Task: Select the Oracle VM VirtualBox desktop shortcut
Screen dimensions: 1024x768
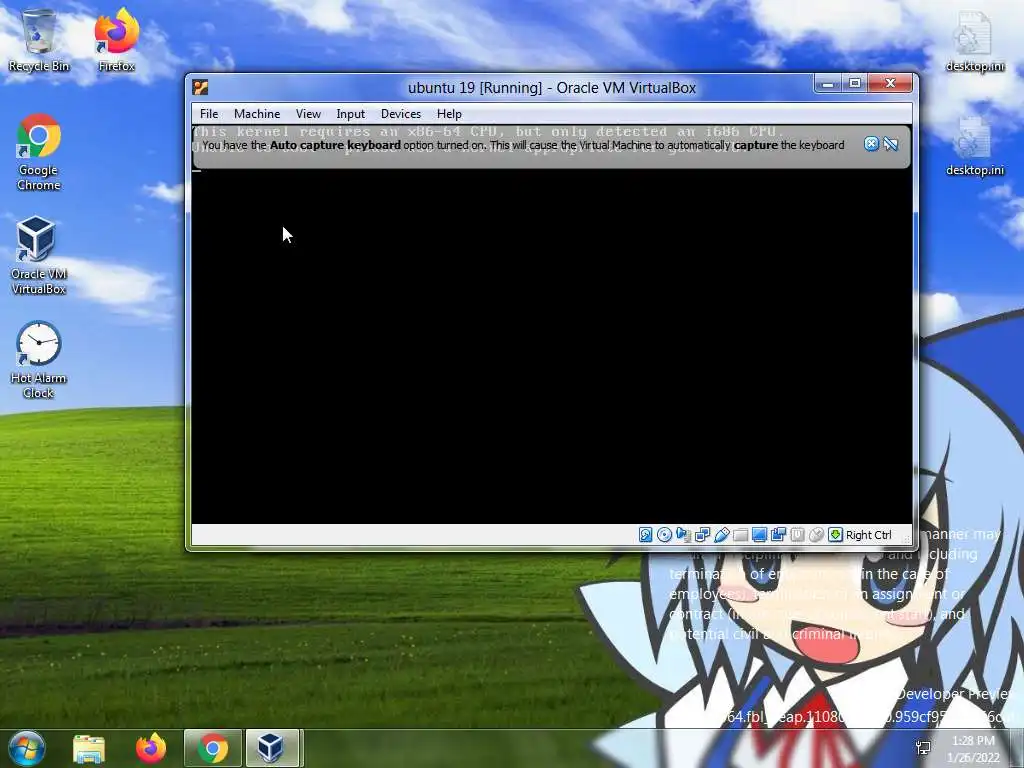Action: click(x=39, y=256)
